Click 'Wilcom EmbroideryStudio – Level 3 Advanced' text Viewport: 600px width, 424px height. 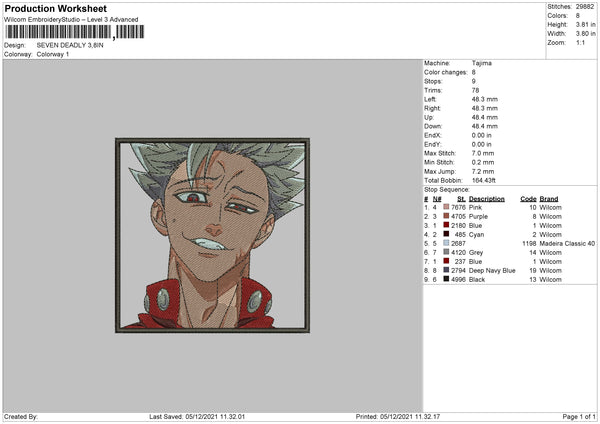[71, 19]
